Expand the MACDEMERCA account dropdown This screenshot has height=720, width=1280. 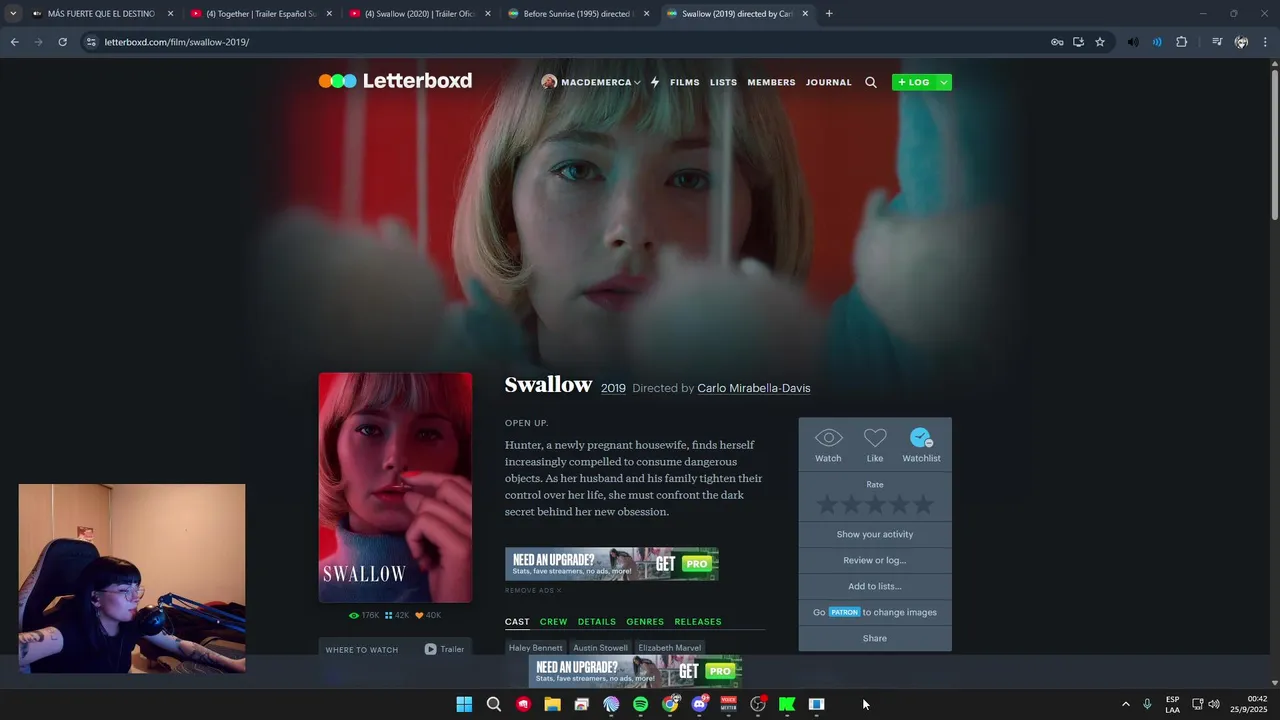(x=591, y=82)
